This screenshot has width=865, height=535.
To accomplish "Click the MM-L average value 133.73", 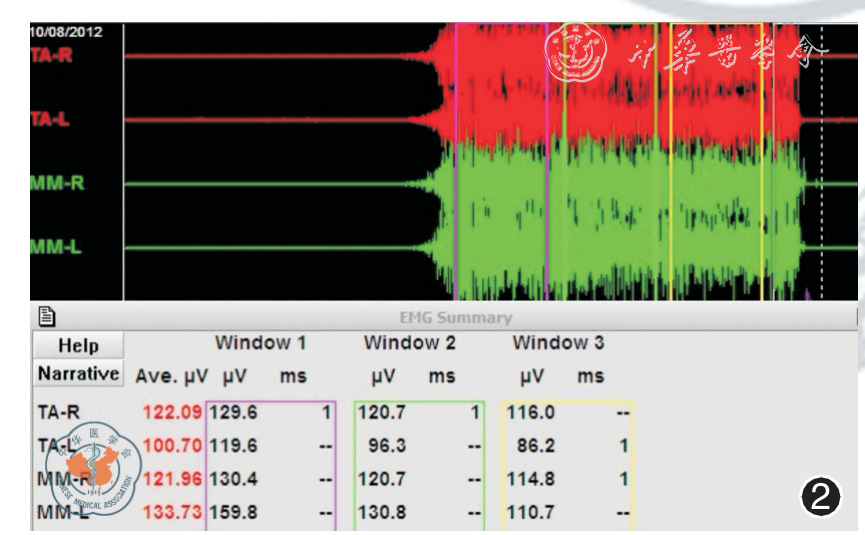I will click(171, 513).
